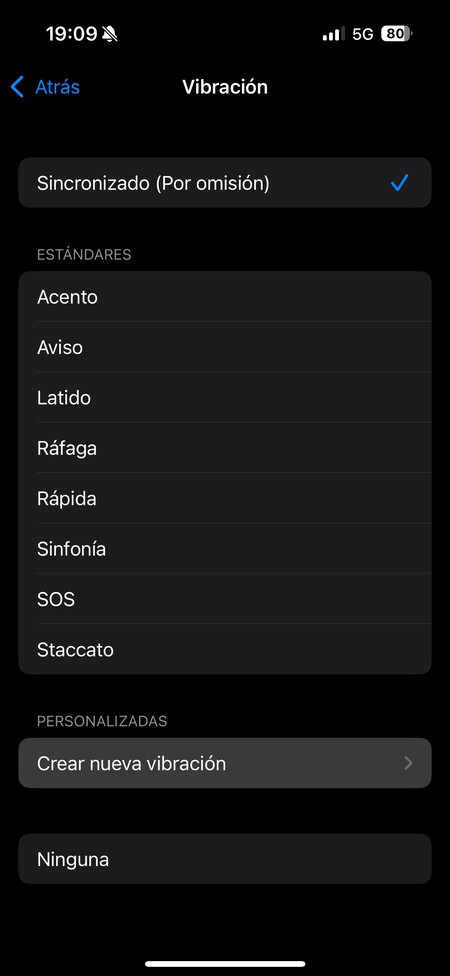Choose the Aviso vibration pattern
This screenshot has width=450, height=976.
coord(225,347)
